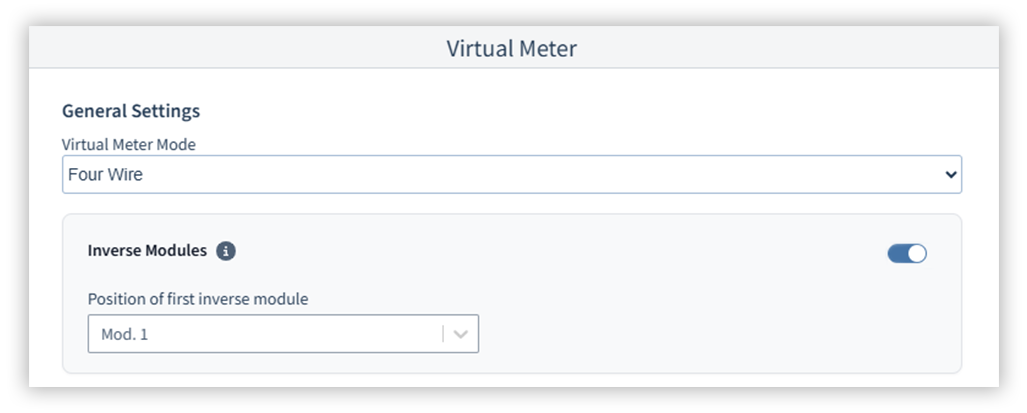Click the middle of the Four Wire select field

click(511, 175)
